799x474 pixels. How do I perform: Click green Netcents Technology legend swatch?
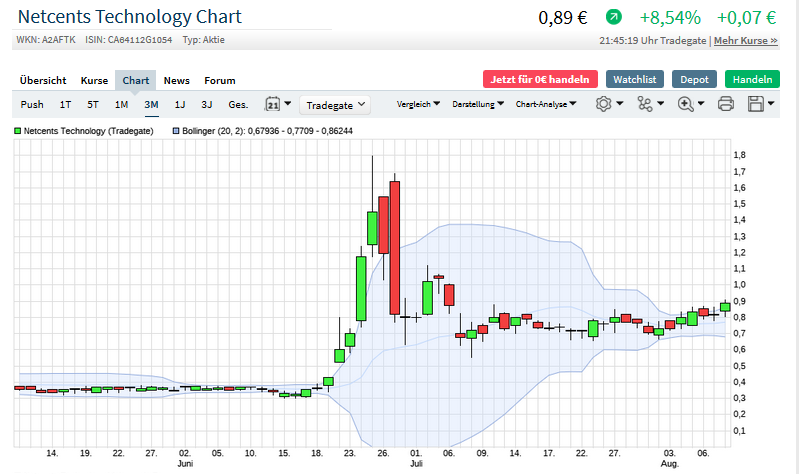[17, 131]
